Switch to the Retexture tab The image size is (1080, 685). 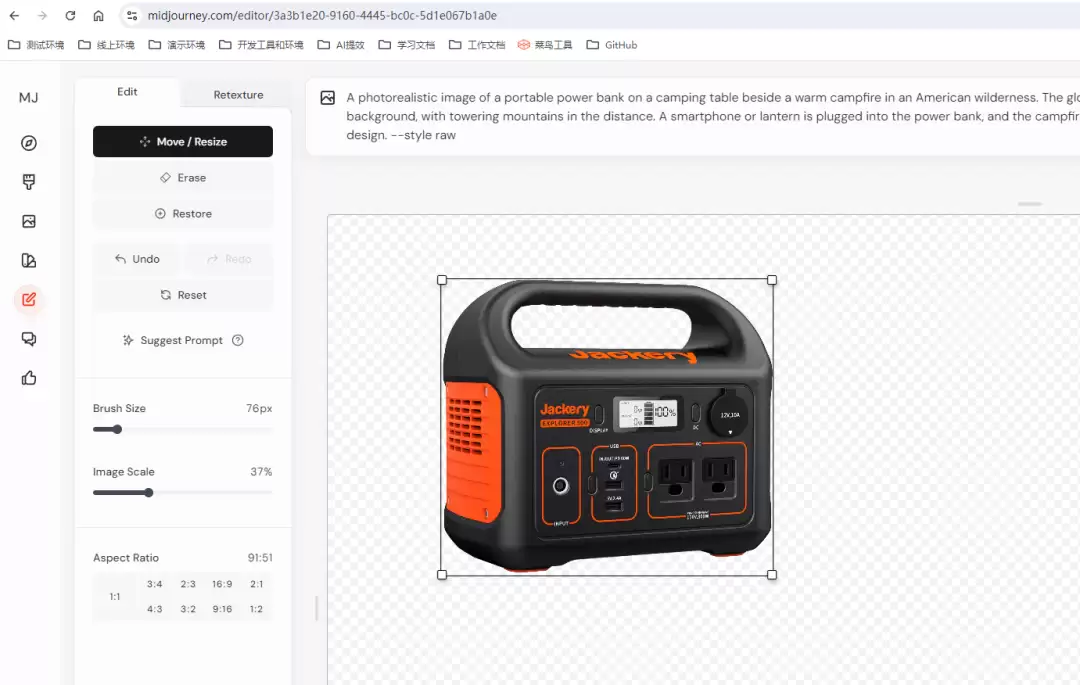238,95
